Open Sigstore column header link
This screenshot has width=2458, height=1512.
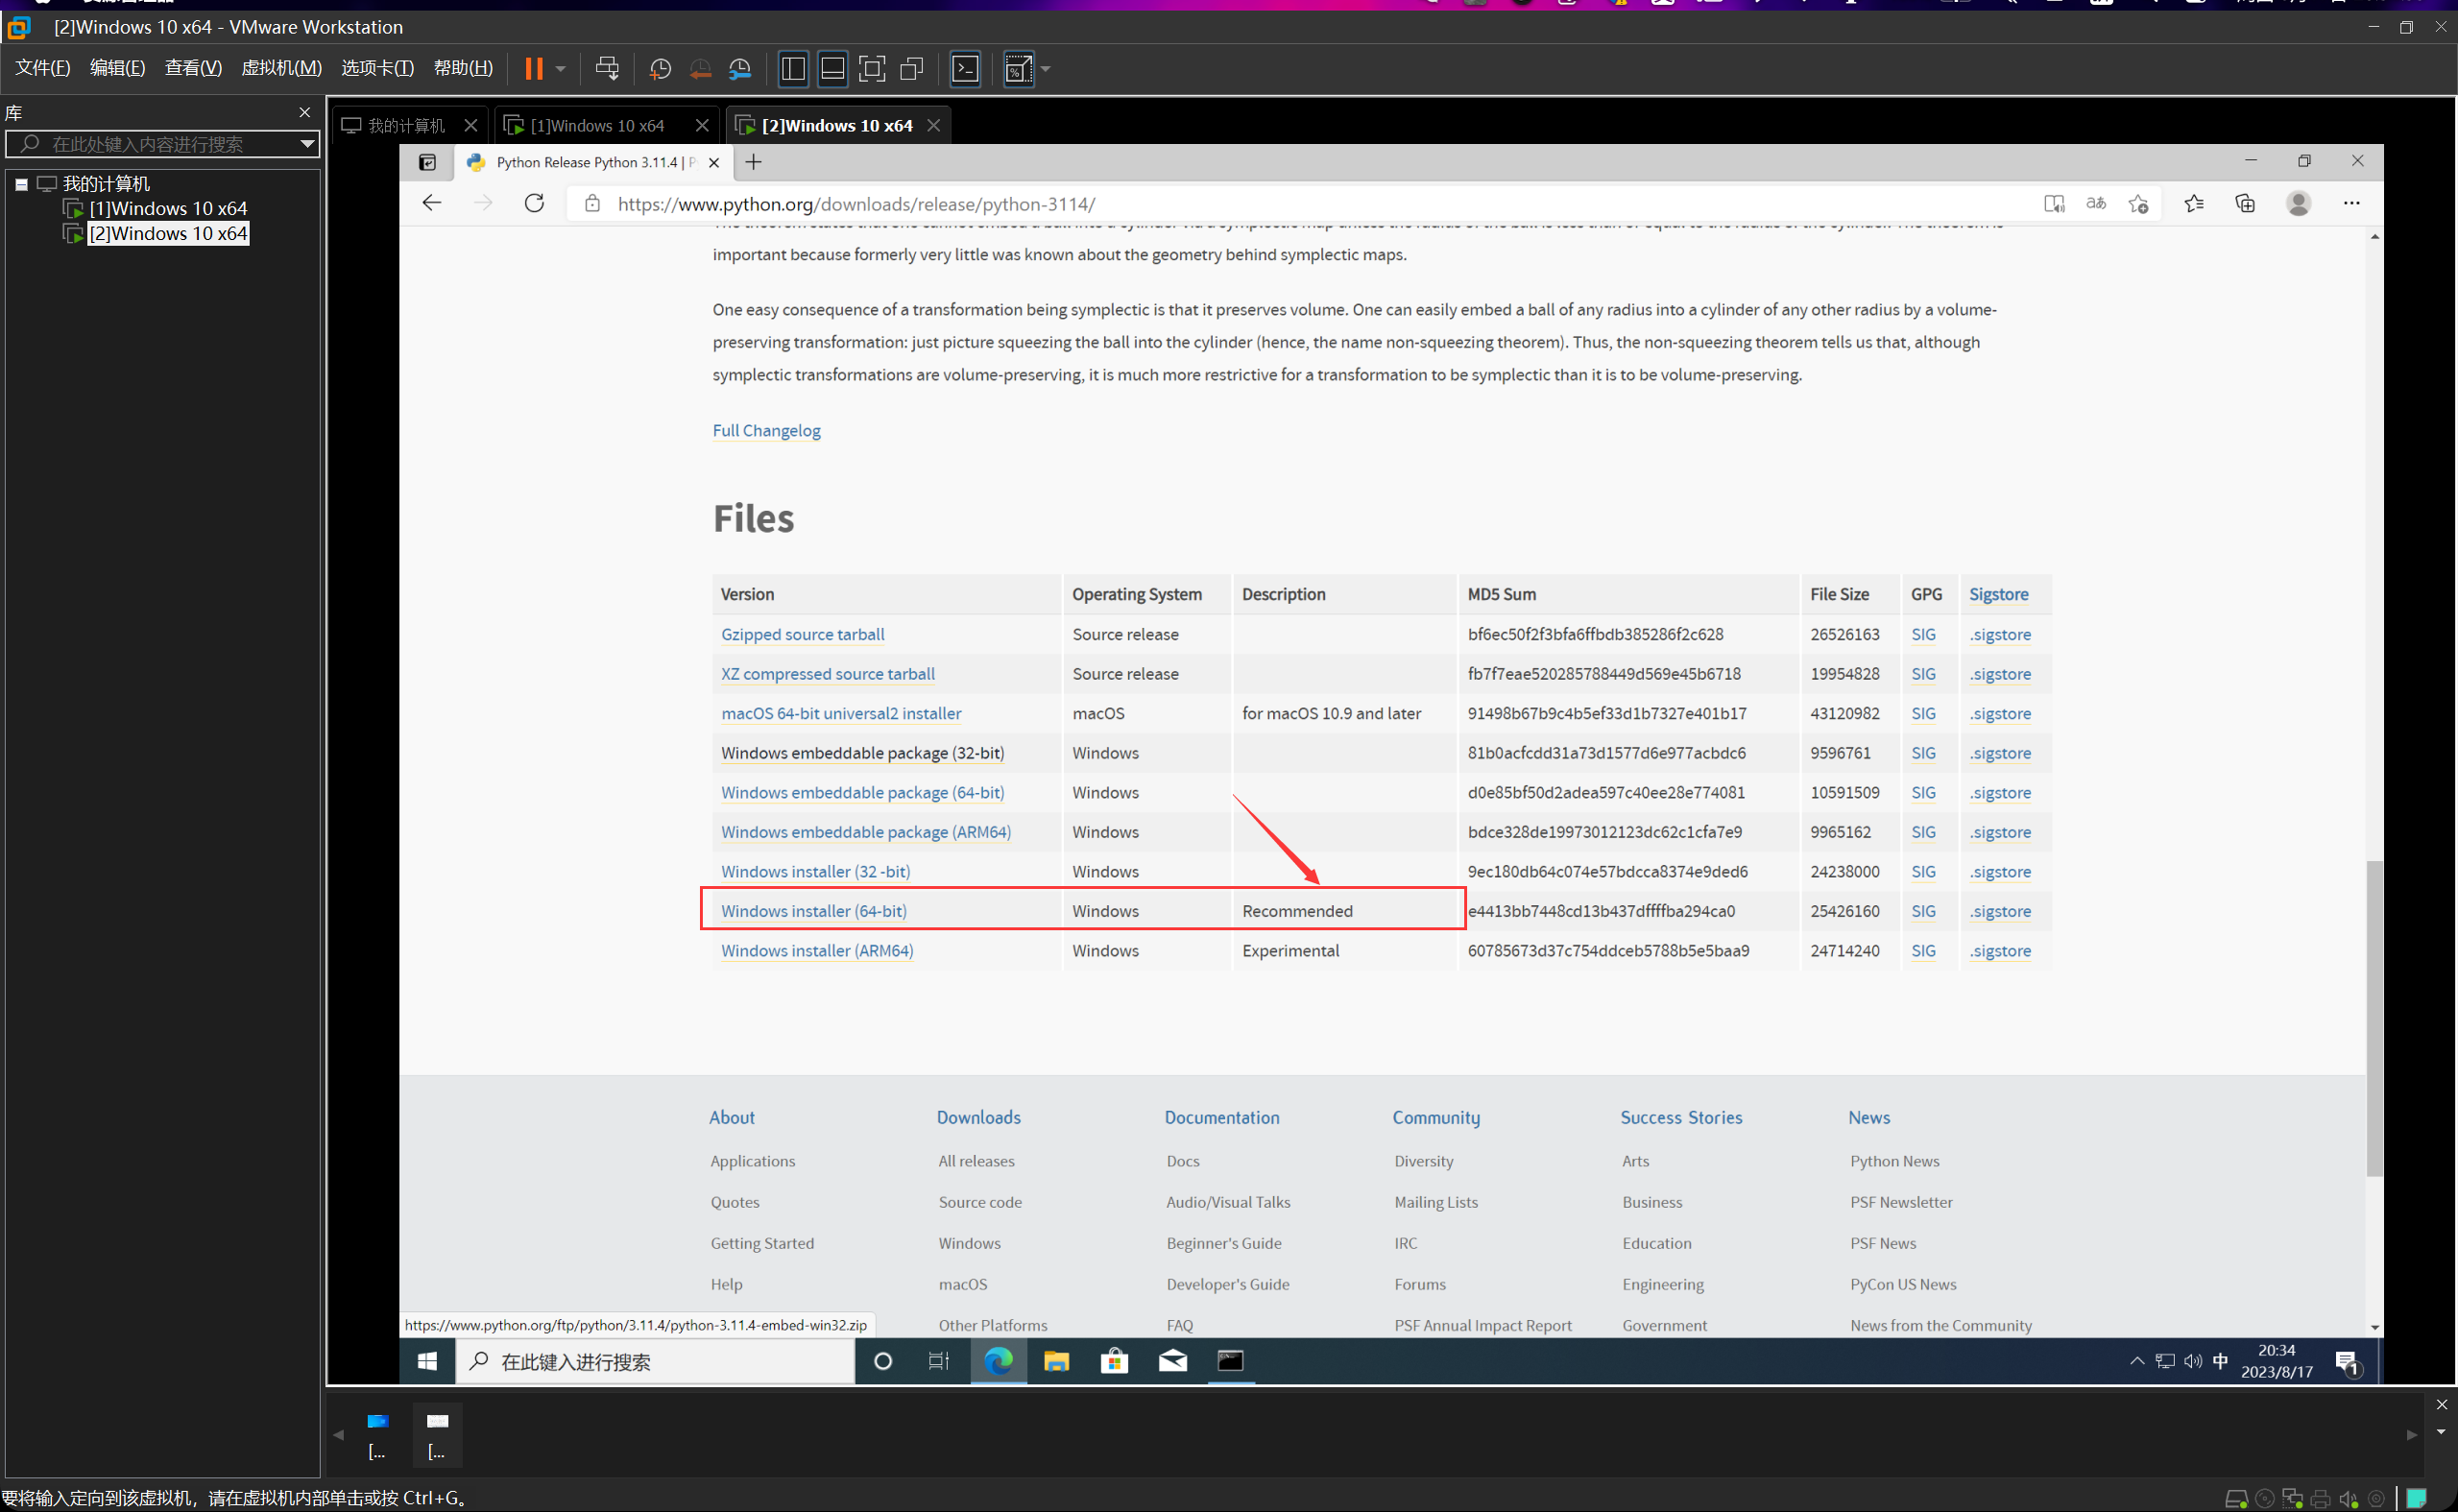pyautogui.click(x=1999, y=594)
